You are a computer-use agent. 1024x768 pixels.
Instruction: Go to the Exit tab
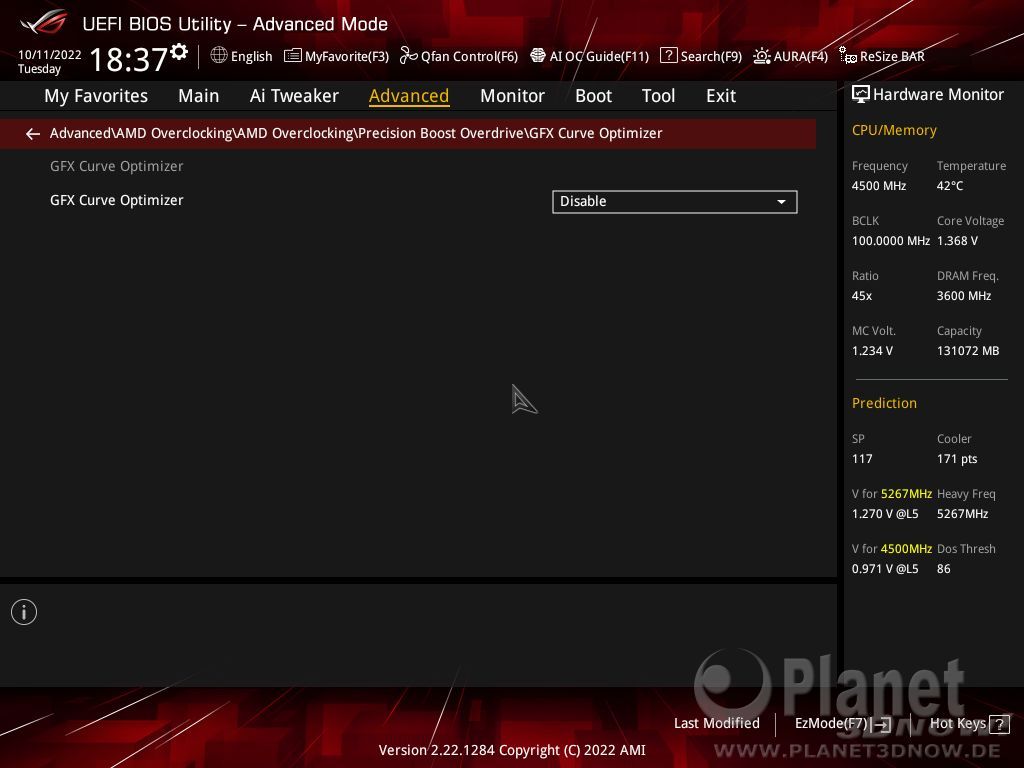[721, 96]
